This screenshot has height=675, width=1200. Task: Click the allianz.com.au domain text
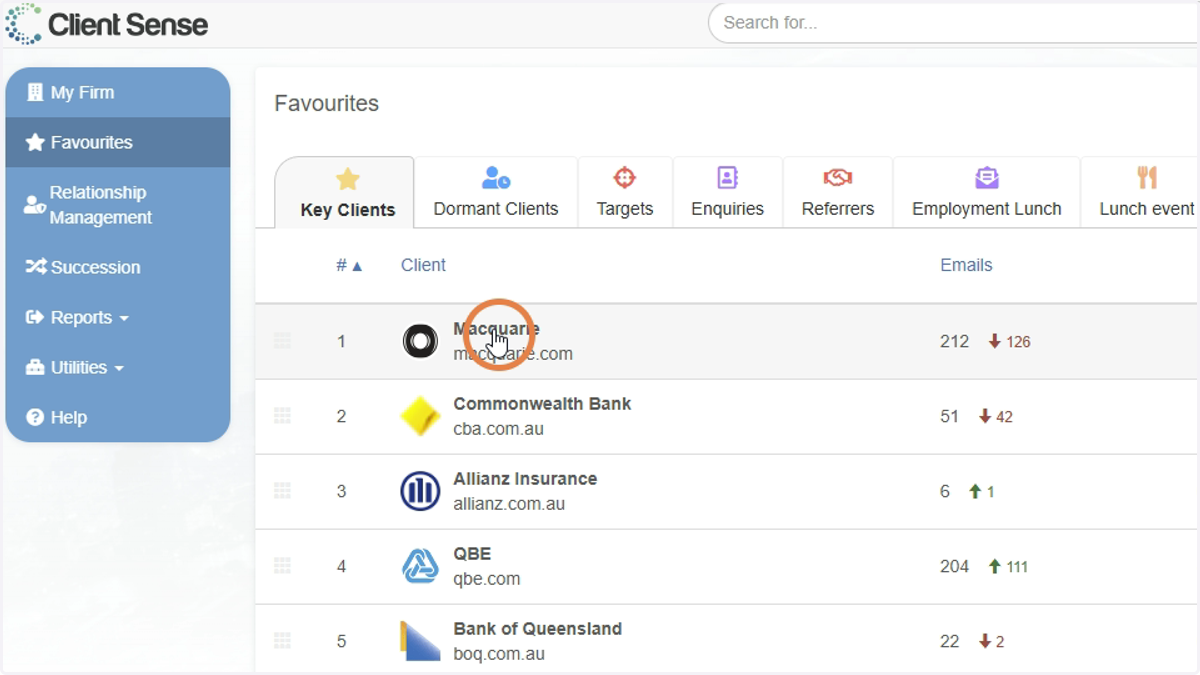(x=509, y=504)
